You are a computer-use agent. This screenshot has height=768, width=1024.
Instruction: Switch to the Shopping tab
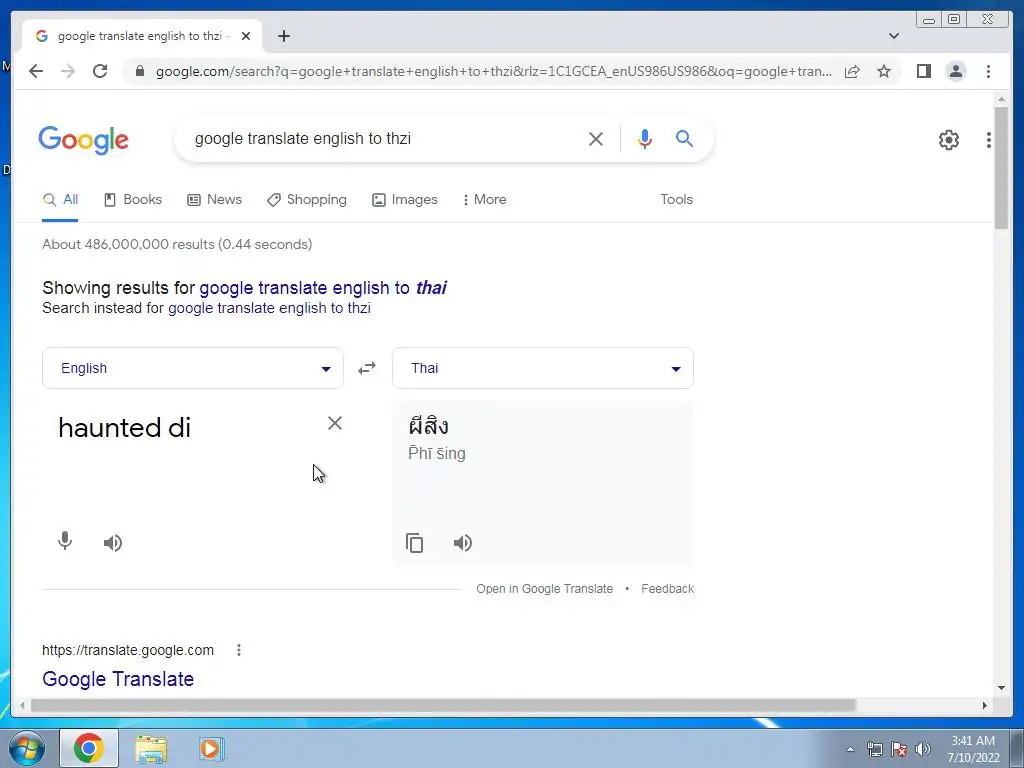pyautogui.click(x=307, y=200)
